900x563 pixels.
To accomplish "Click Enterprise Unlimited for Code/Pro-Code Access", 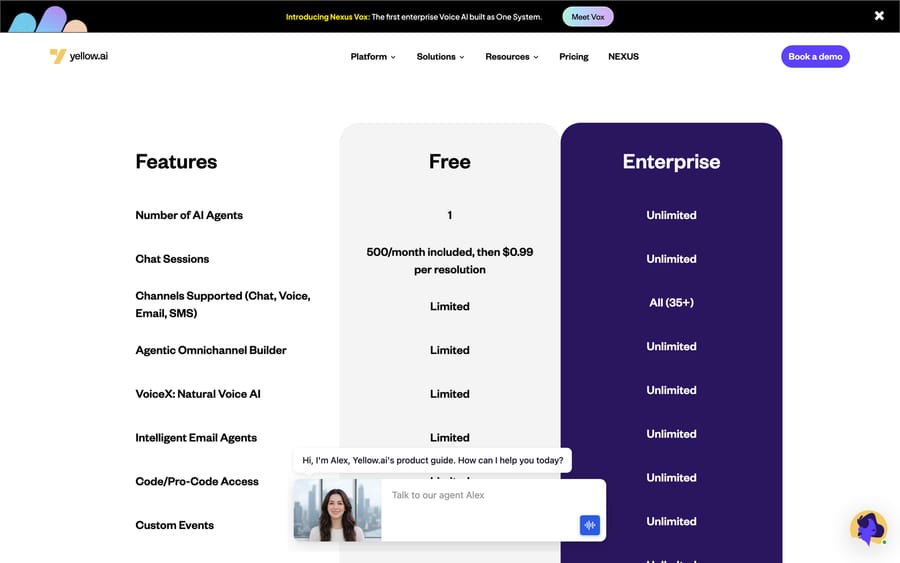I will [671, 477].
